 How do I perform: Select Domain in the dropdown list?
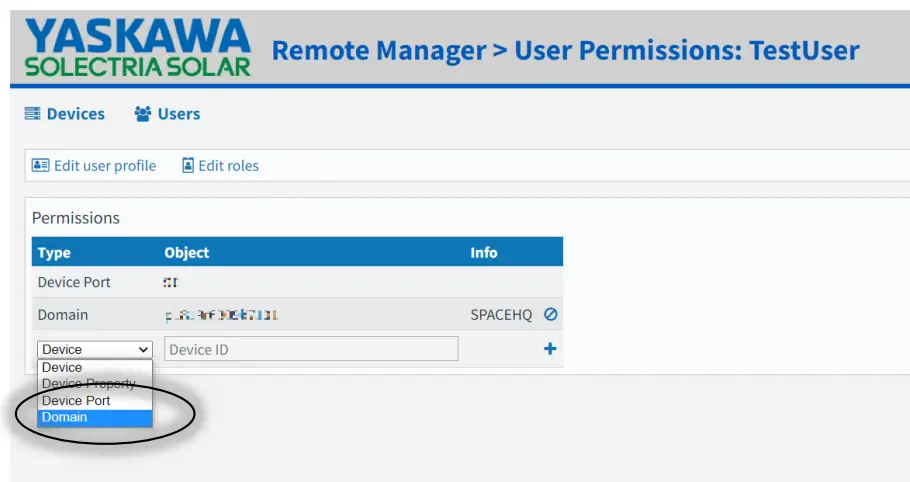[x=95, y=417]
